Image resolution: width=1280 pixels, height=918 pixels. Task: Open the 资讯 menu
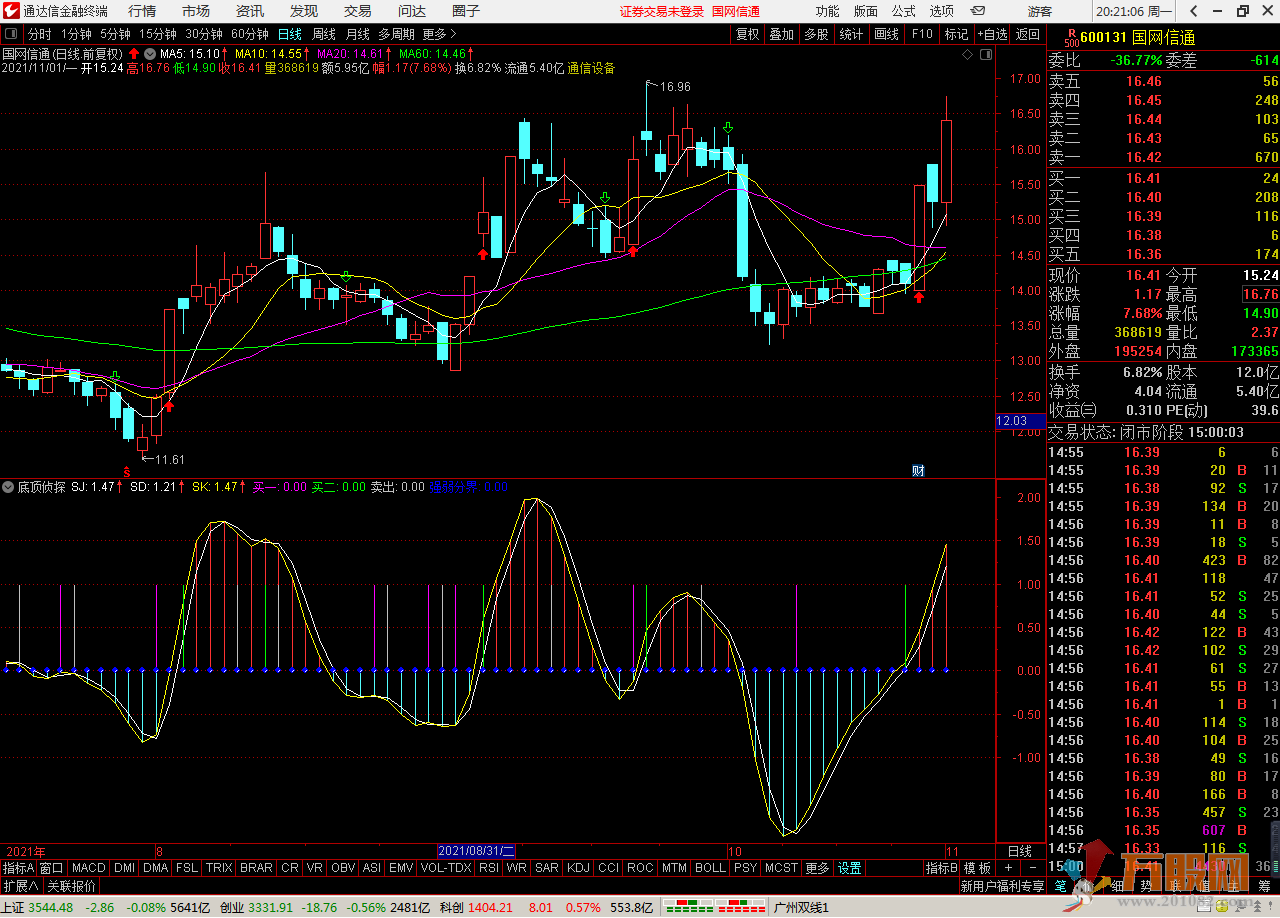pos(250,11)
